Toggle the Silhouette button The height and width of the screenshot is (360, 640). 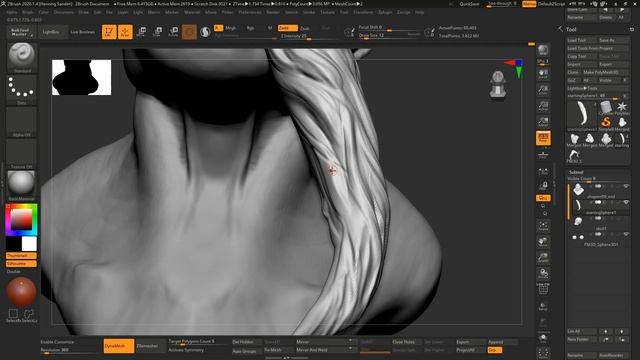(x=21, y=264)
